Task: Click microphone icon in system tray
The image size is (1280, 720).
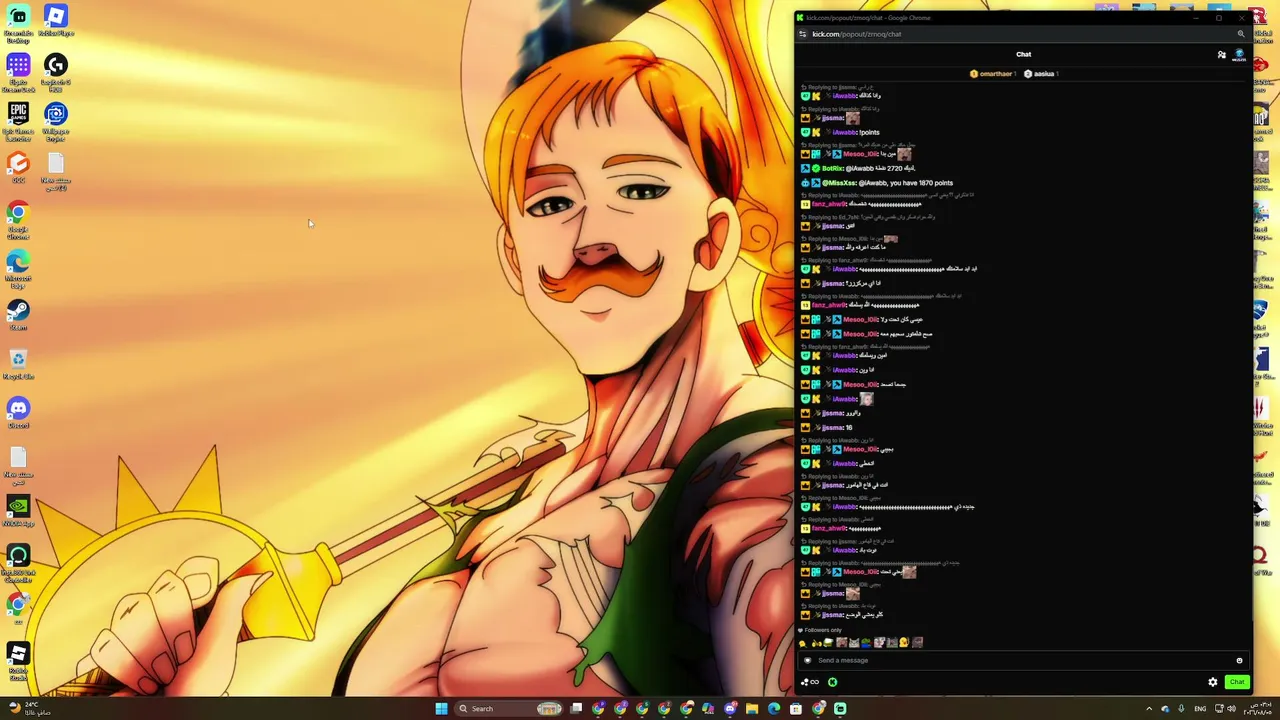Action: point(1181,708)
